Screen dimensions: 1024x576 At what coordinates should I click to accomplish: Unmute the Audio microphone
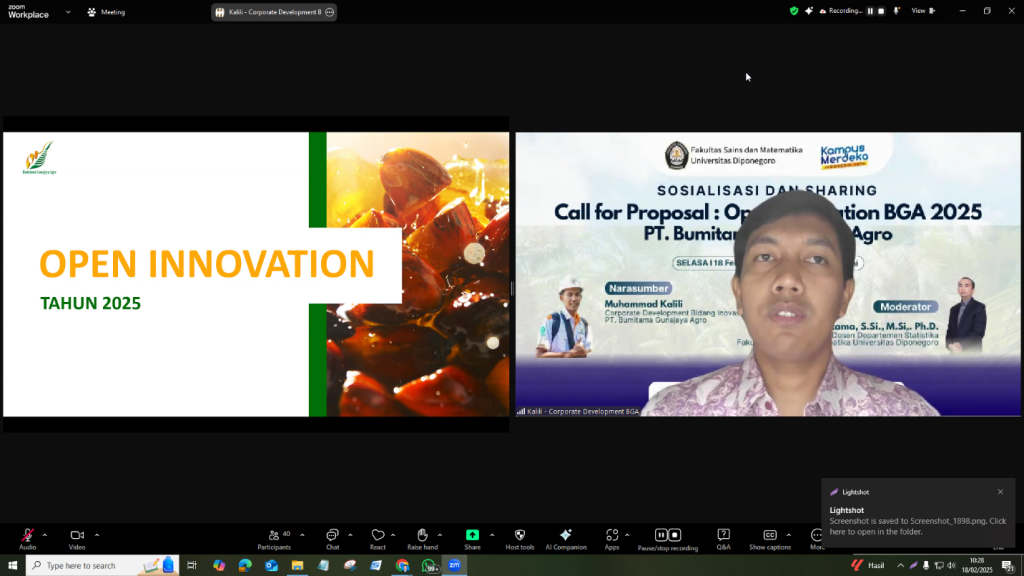pos(28,536)
